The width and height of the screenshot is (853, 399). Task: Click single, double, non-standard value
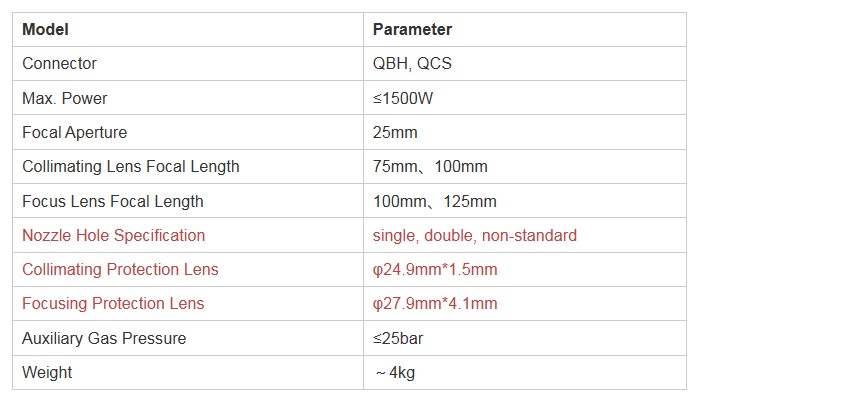[474, 236]
